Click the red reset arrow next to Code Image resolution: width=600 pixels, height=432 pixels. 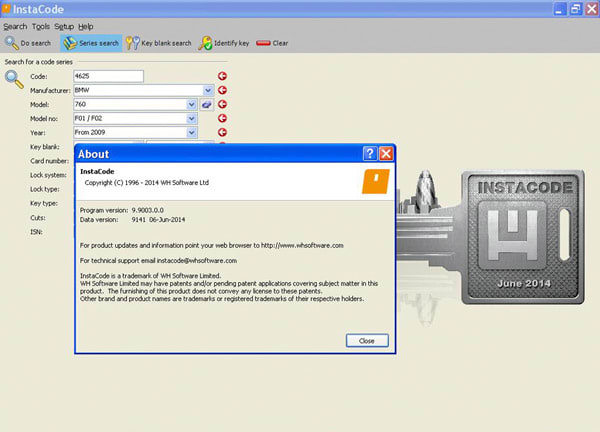(222, 76)
